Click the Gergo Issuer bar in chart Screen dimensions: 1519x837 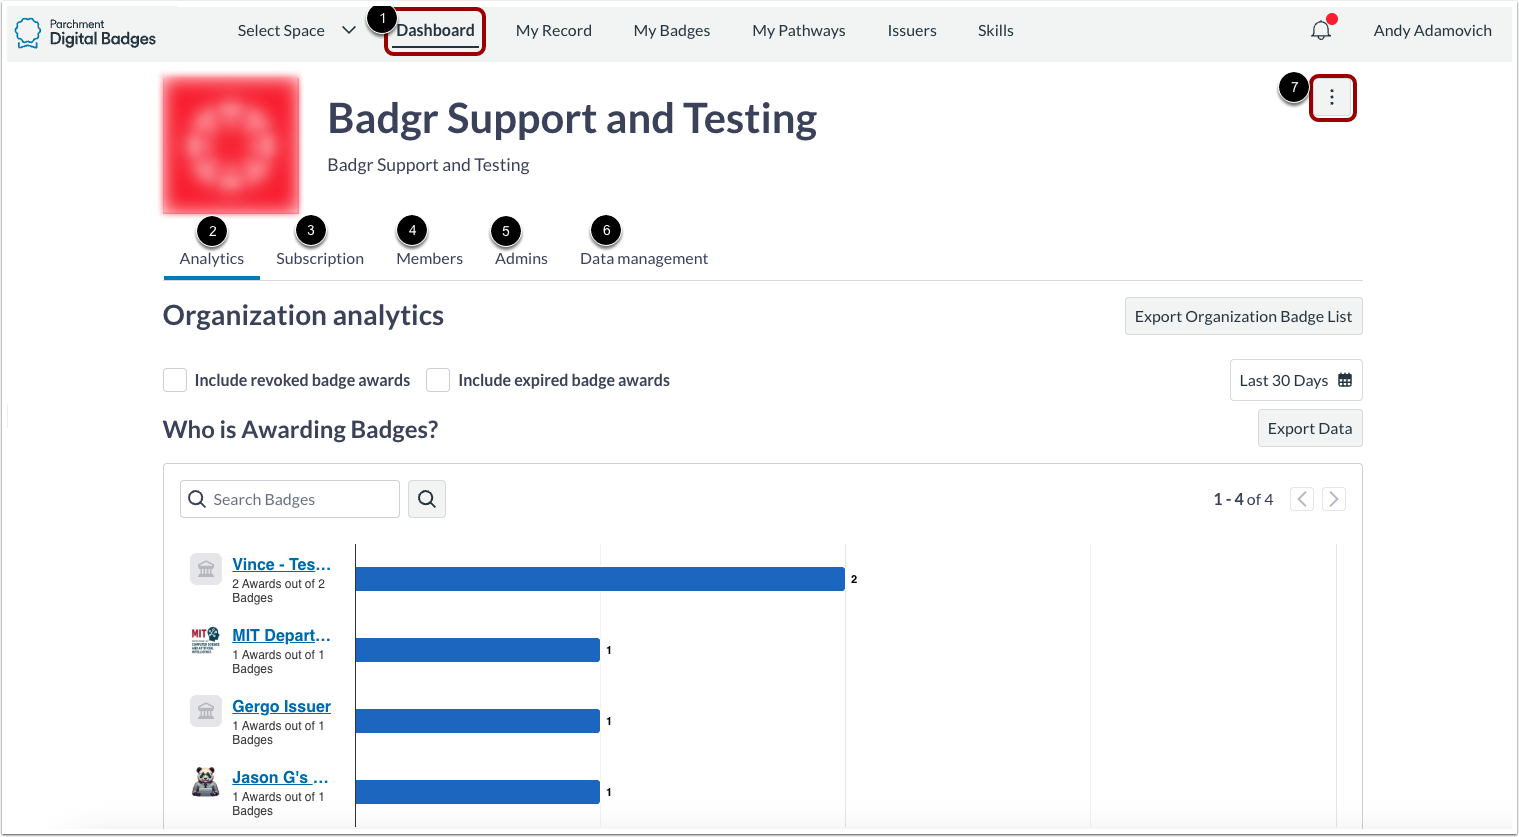click(478, 721)
